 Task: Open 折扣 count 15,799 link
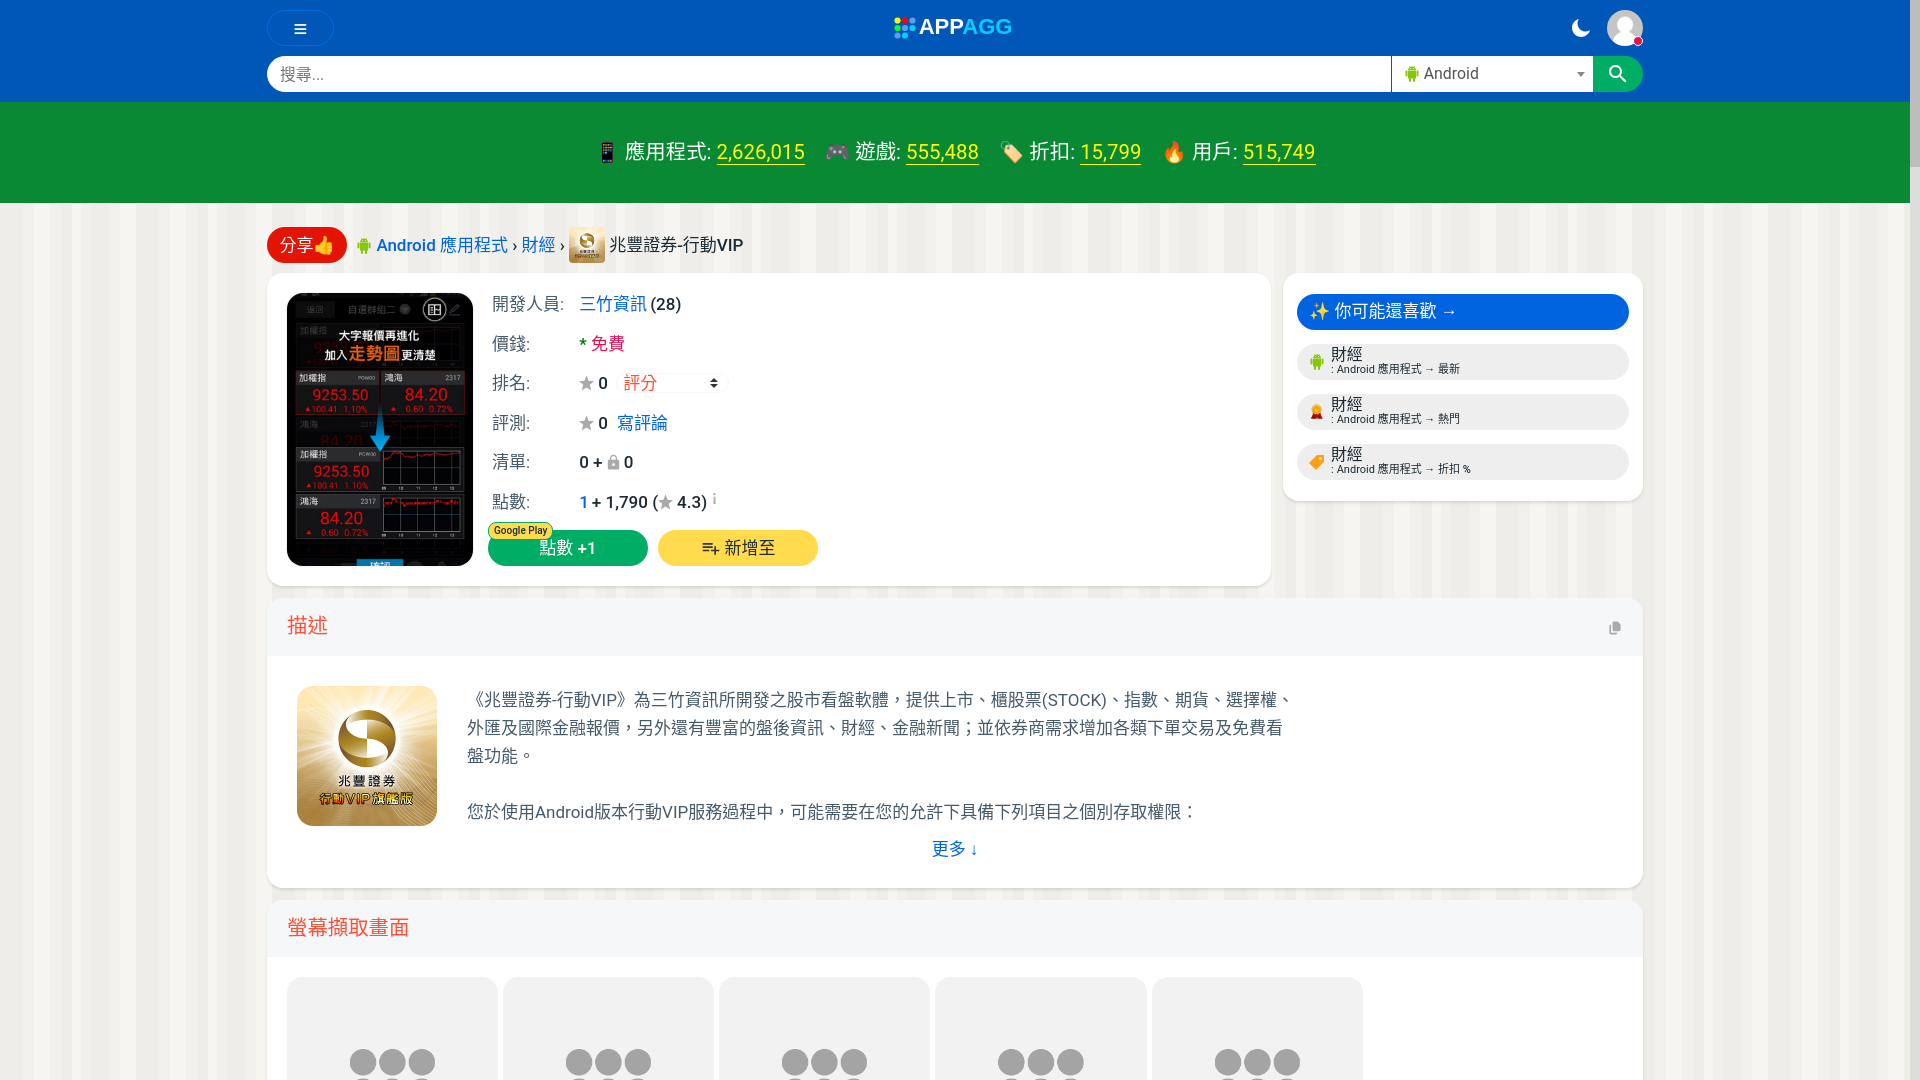tap(1110, 152)
